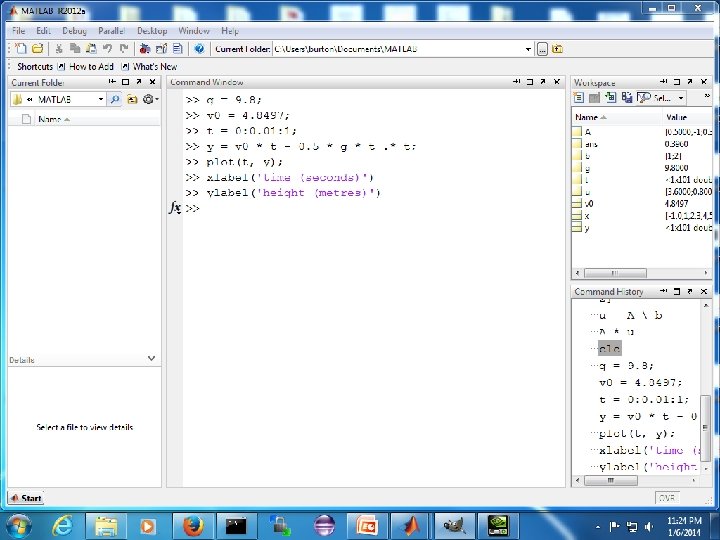Click the Undo arrow icon
The image size is (720, 540).
107,48
